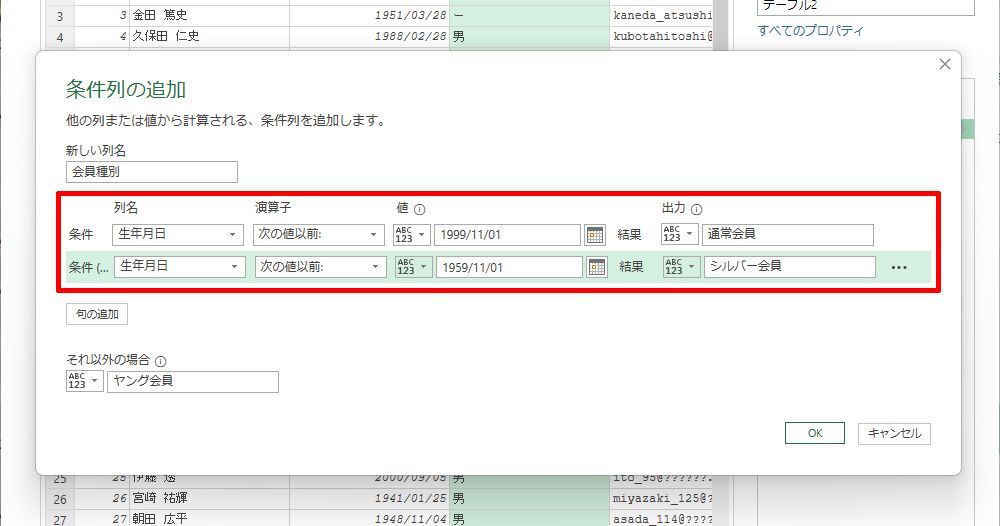Open first row 演算子 dropdown 次の値以前
Viewport: 1000px width, 526px height.
point(319,235)
